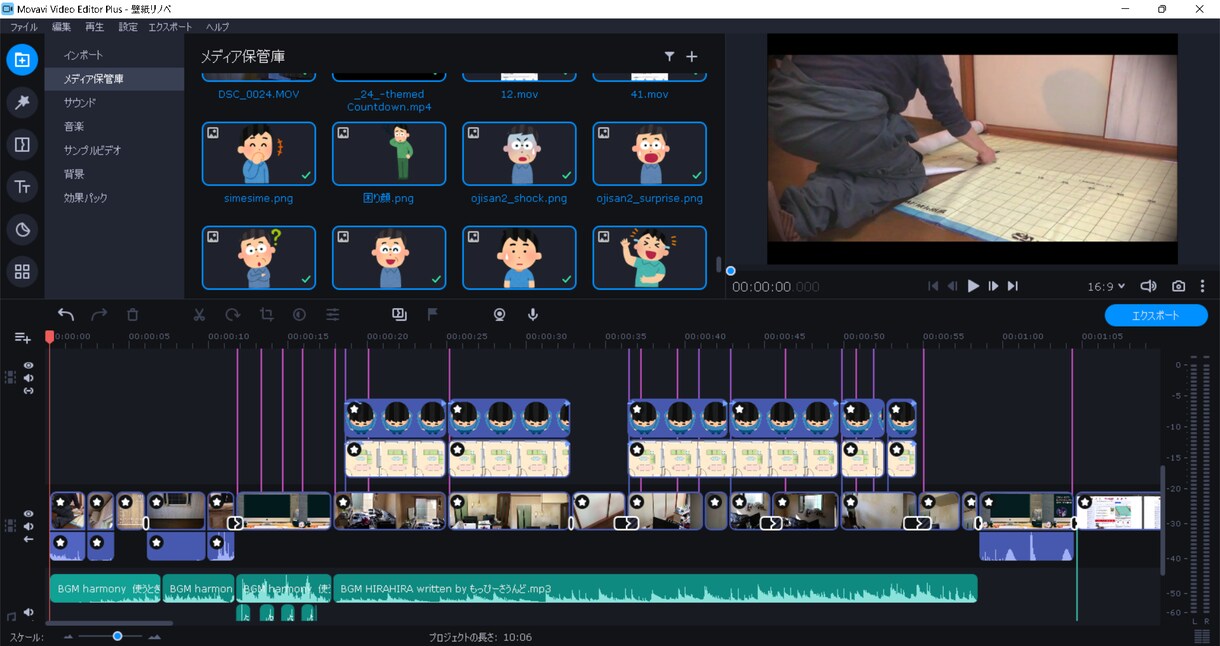The height and width of the screenshot is (646, 1220).
Task: Add a new track to the timeline
Action: [x=22, y=338]
